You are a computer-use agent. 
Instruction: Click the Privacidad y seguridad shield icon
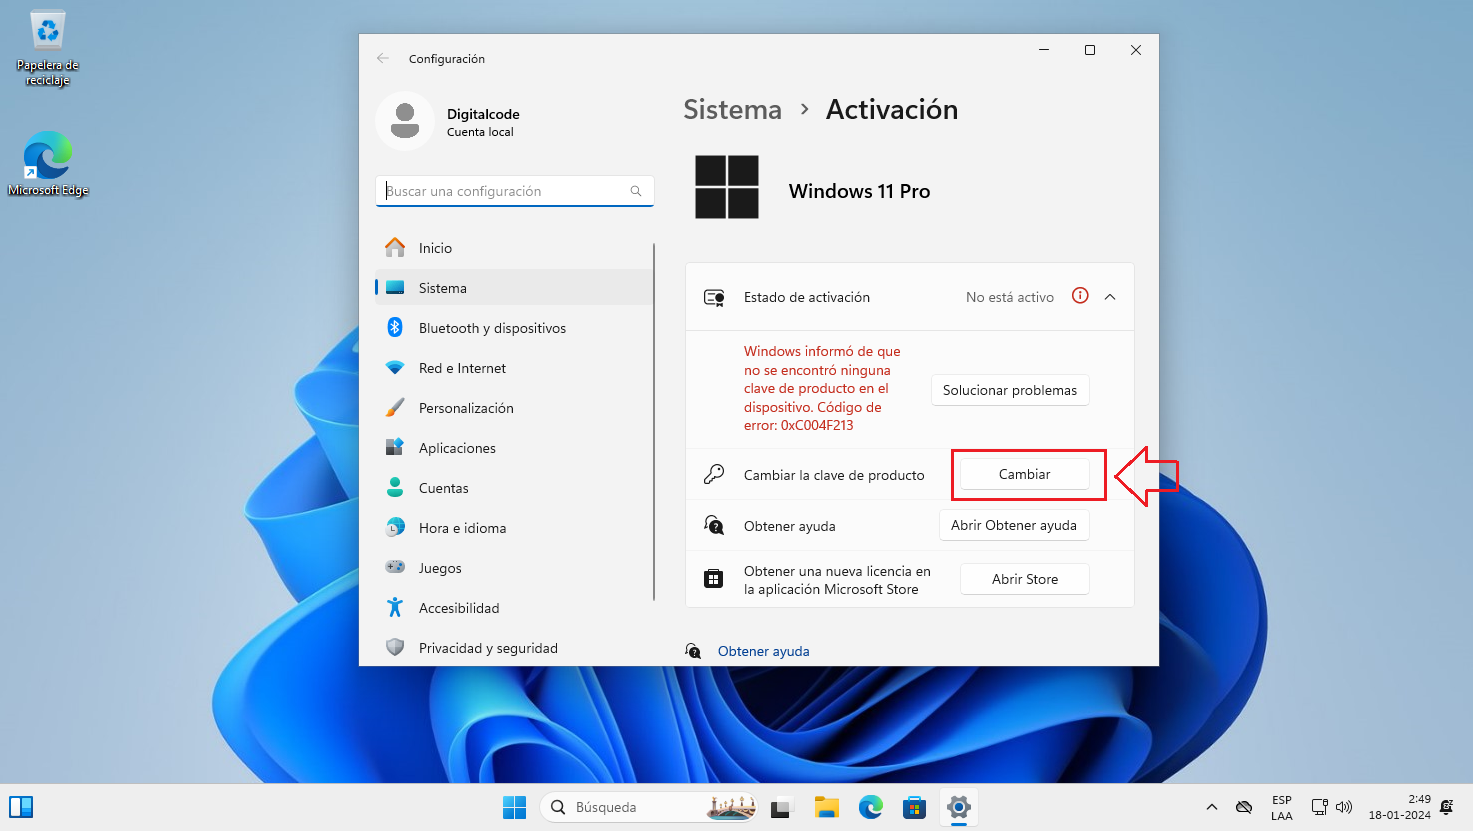click(395, 647)
